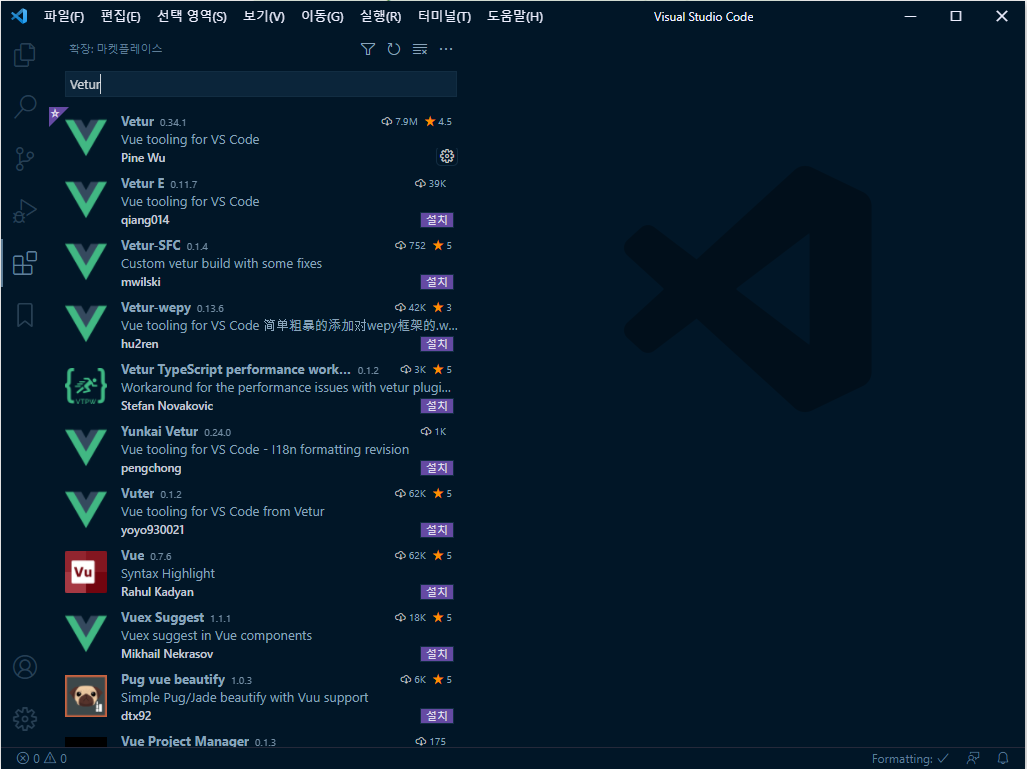The height and width of the screenshot is (769, 1027).
Task: Open the feedback icon in status bar
Action: pyautogui.click(x=973, y=759)
